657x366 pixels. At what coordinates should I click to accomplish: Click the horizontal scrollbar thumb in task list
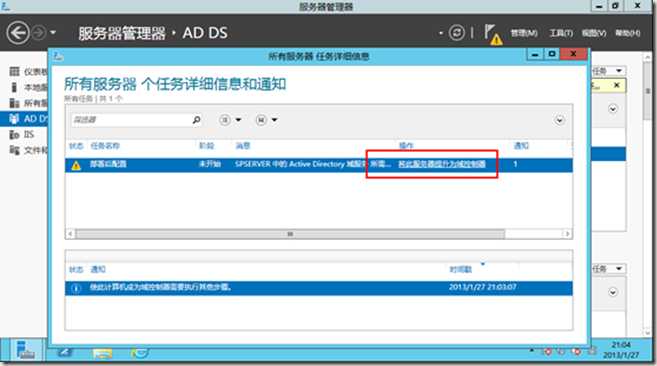tap(290, 234)
